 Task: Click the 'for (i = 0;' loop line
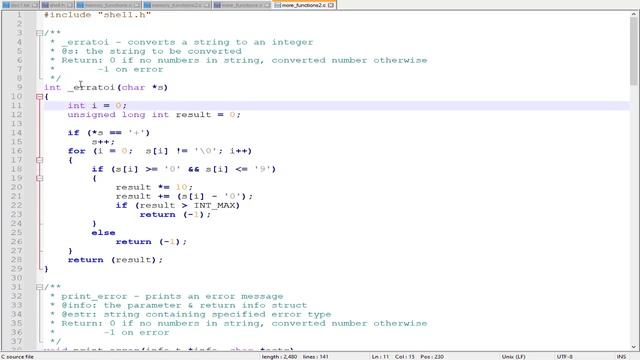(160, 151)
